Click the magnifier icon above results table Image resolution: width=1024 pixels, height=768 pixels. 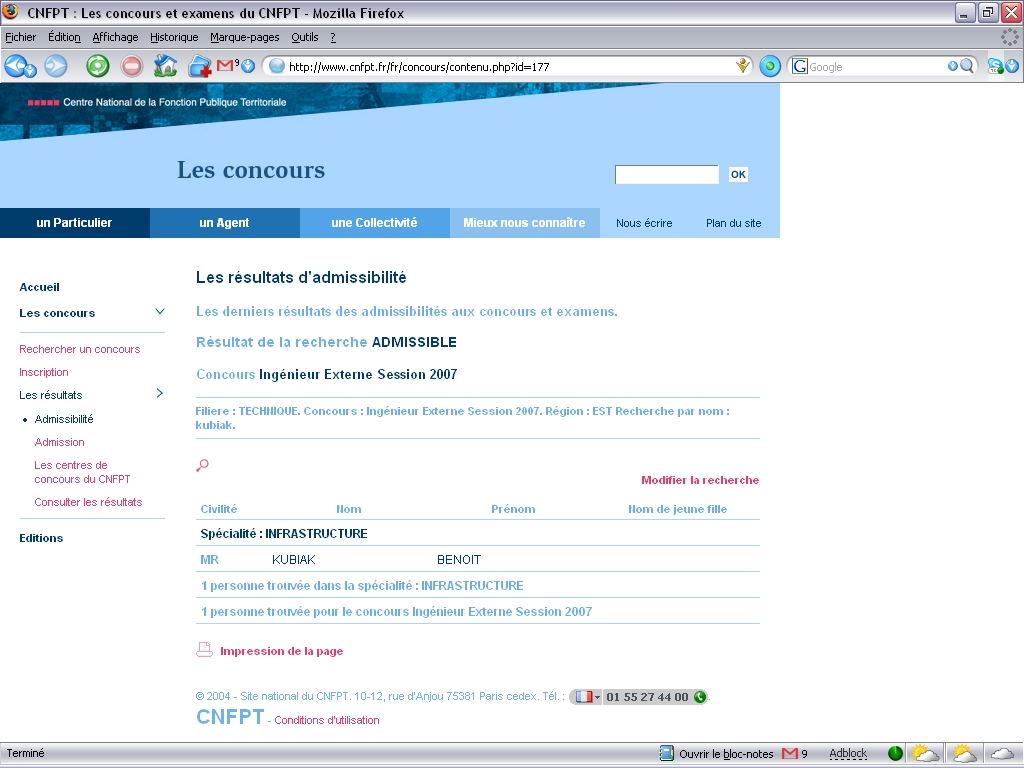[x=203, y=465]
